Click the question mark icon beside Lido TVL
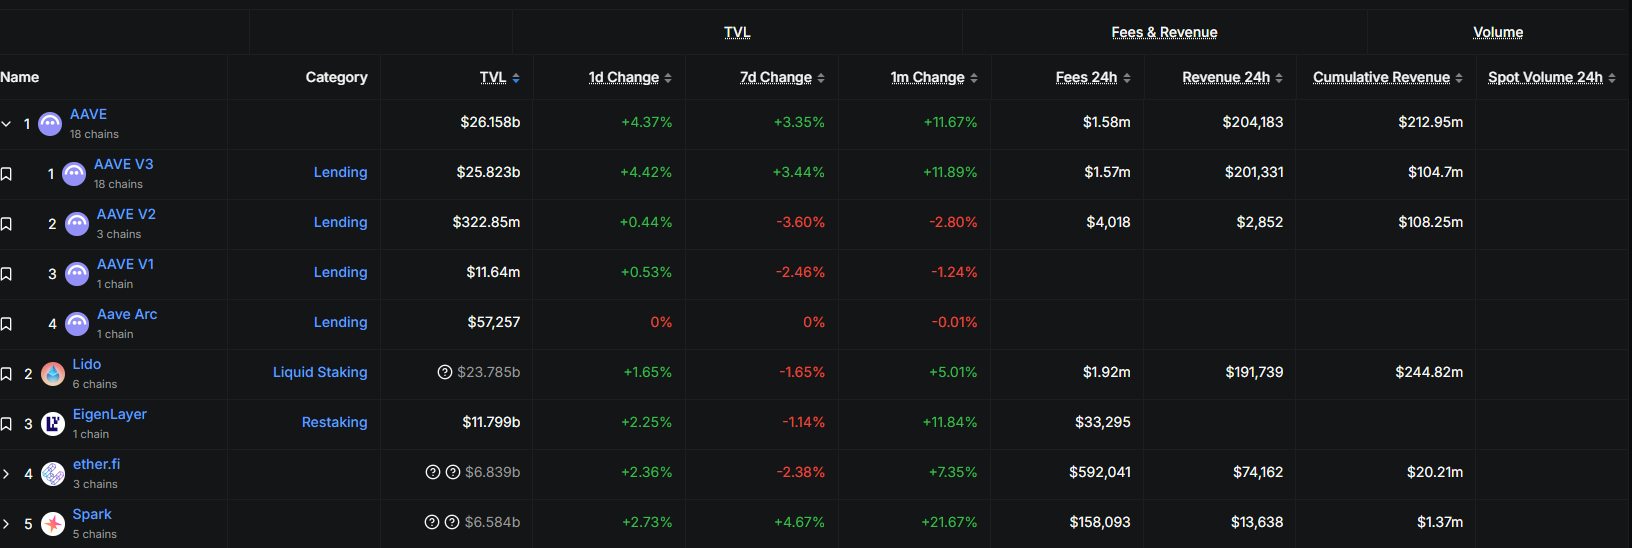 [445, 372]
